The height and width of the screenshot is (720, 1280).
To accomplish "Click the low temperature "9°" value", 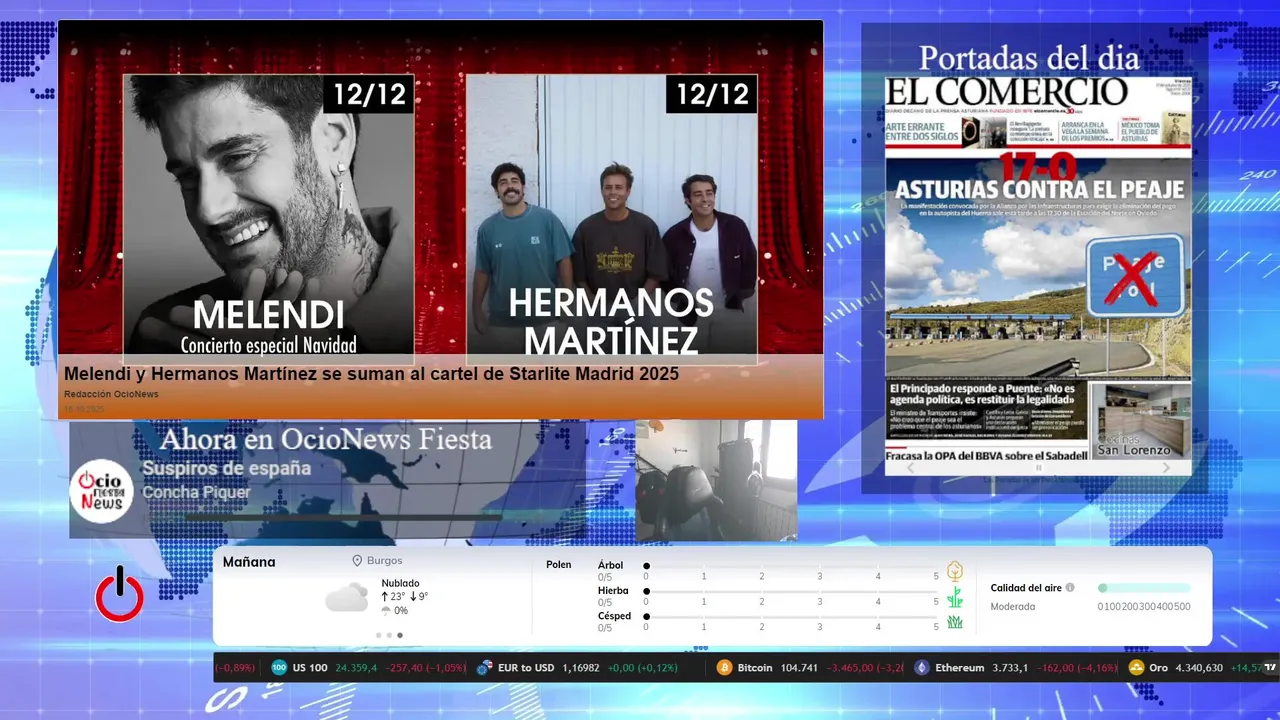I will pyautogui.click(x=423, y=597).
